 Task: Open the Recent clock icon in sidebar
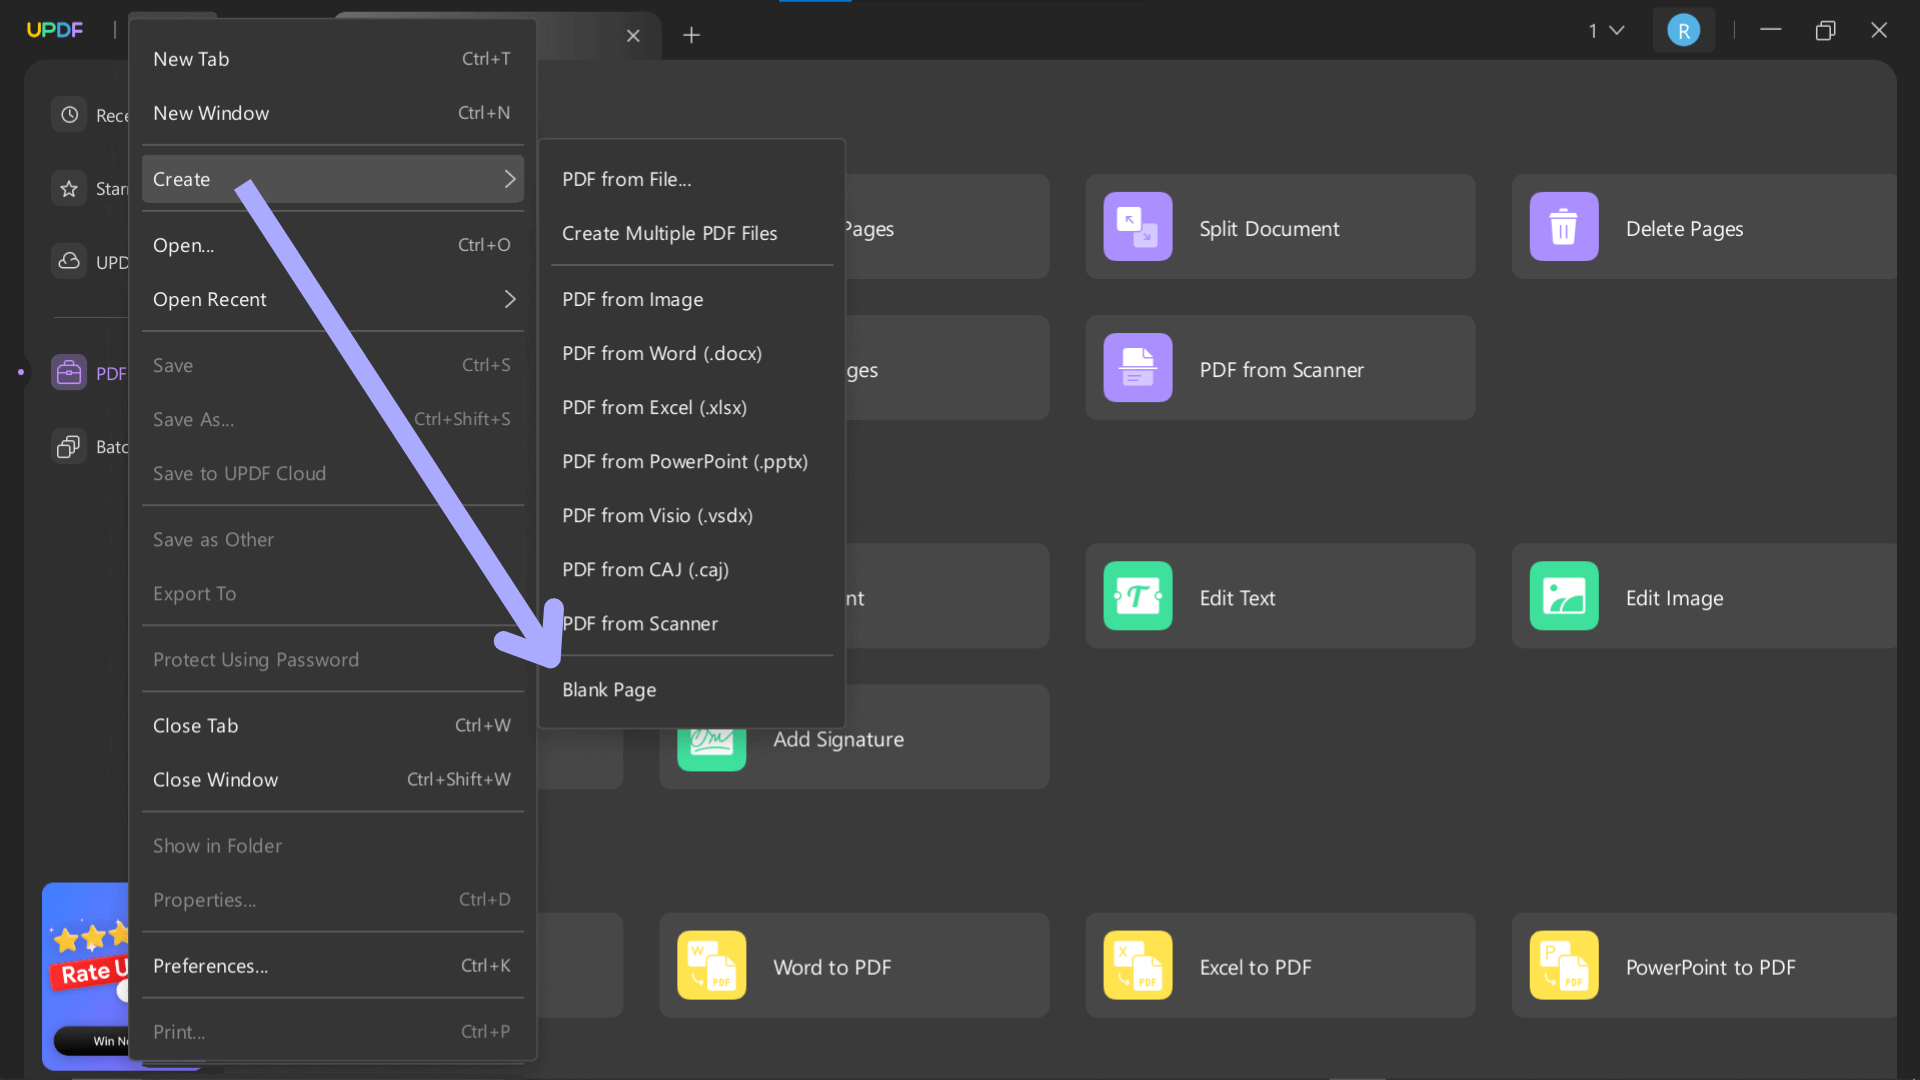(x=69, y=115)
